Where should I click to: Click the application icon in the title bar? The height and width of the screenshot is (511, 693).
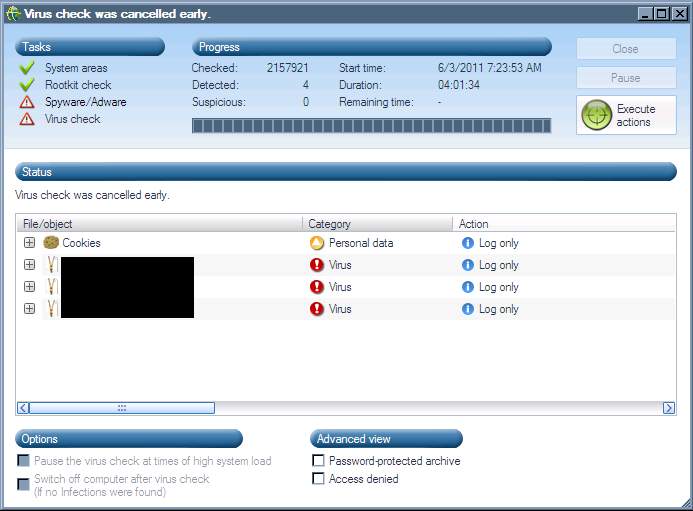point(13,14)
